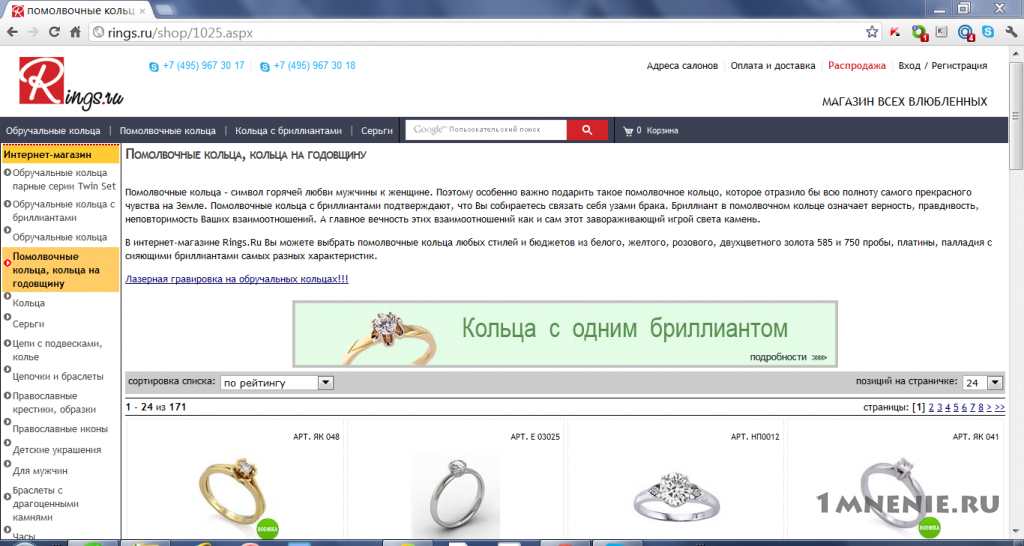Select 'Для мужчин' in sidebar
Image resolution: width=1024 pixels, height=546 pixels.
click(x=40, y=471)
